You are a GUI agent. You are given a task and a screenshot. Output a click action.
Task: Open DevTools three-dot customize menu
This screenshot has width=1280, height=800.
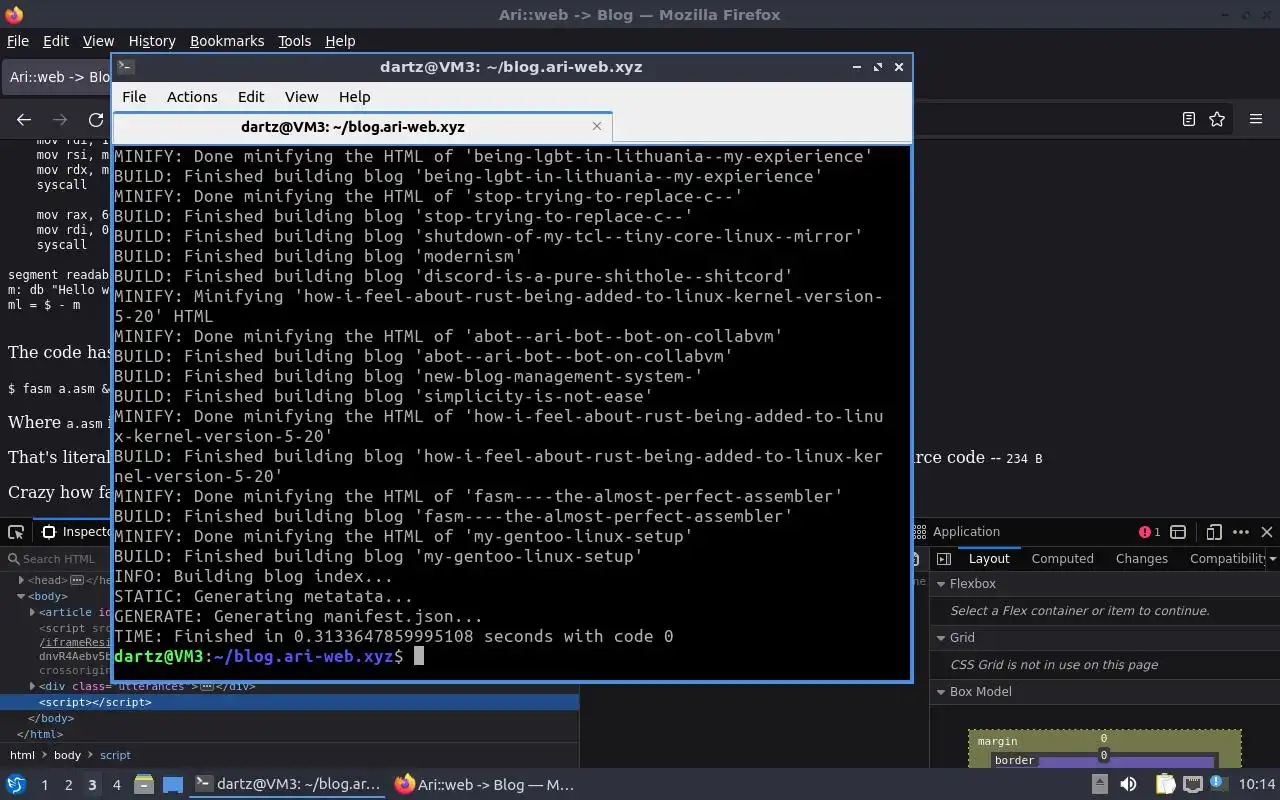(x=1241, y=532)
